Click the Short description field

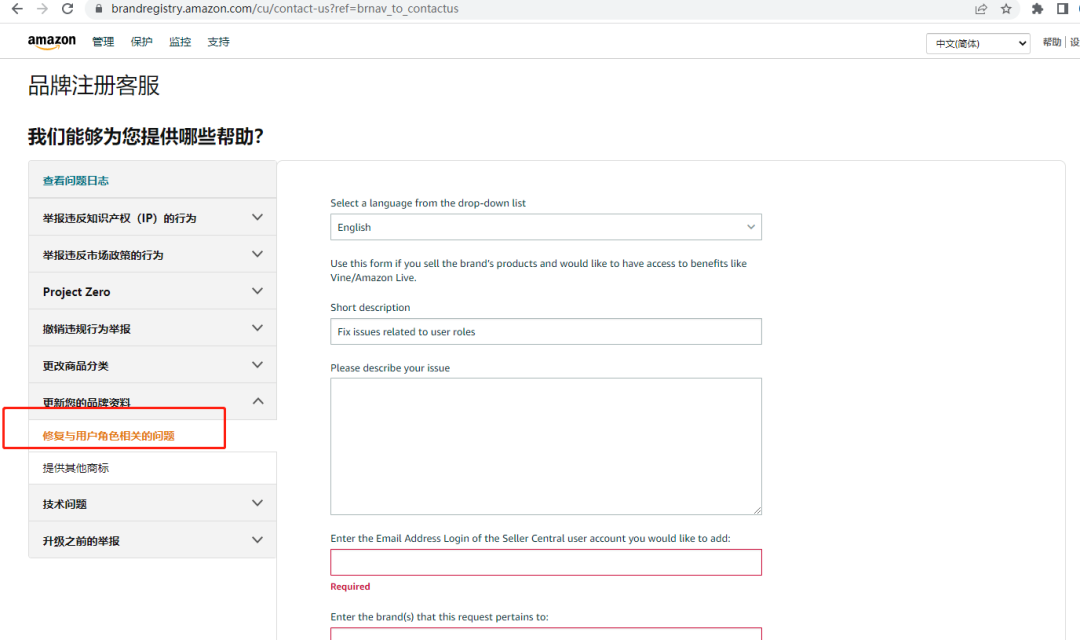pyautogui.click(x=546, y=331)
